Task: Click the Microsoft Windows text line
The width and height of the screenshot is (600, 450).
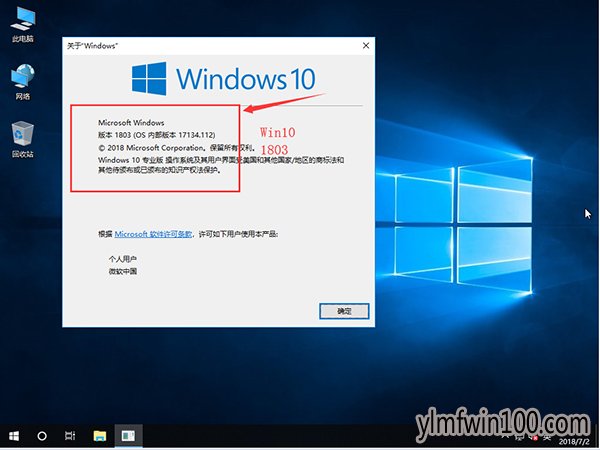Action: [x=131, y=122]
